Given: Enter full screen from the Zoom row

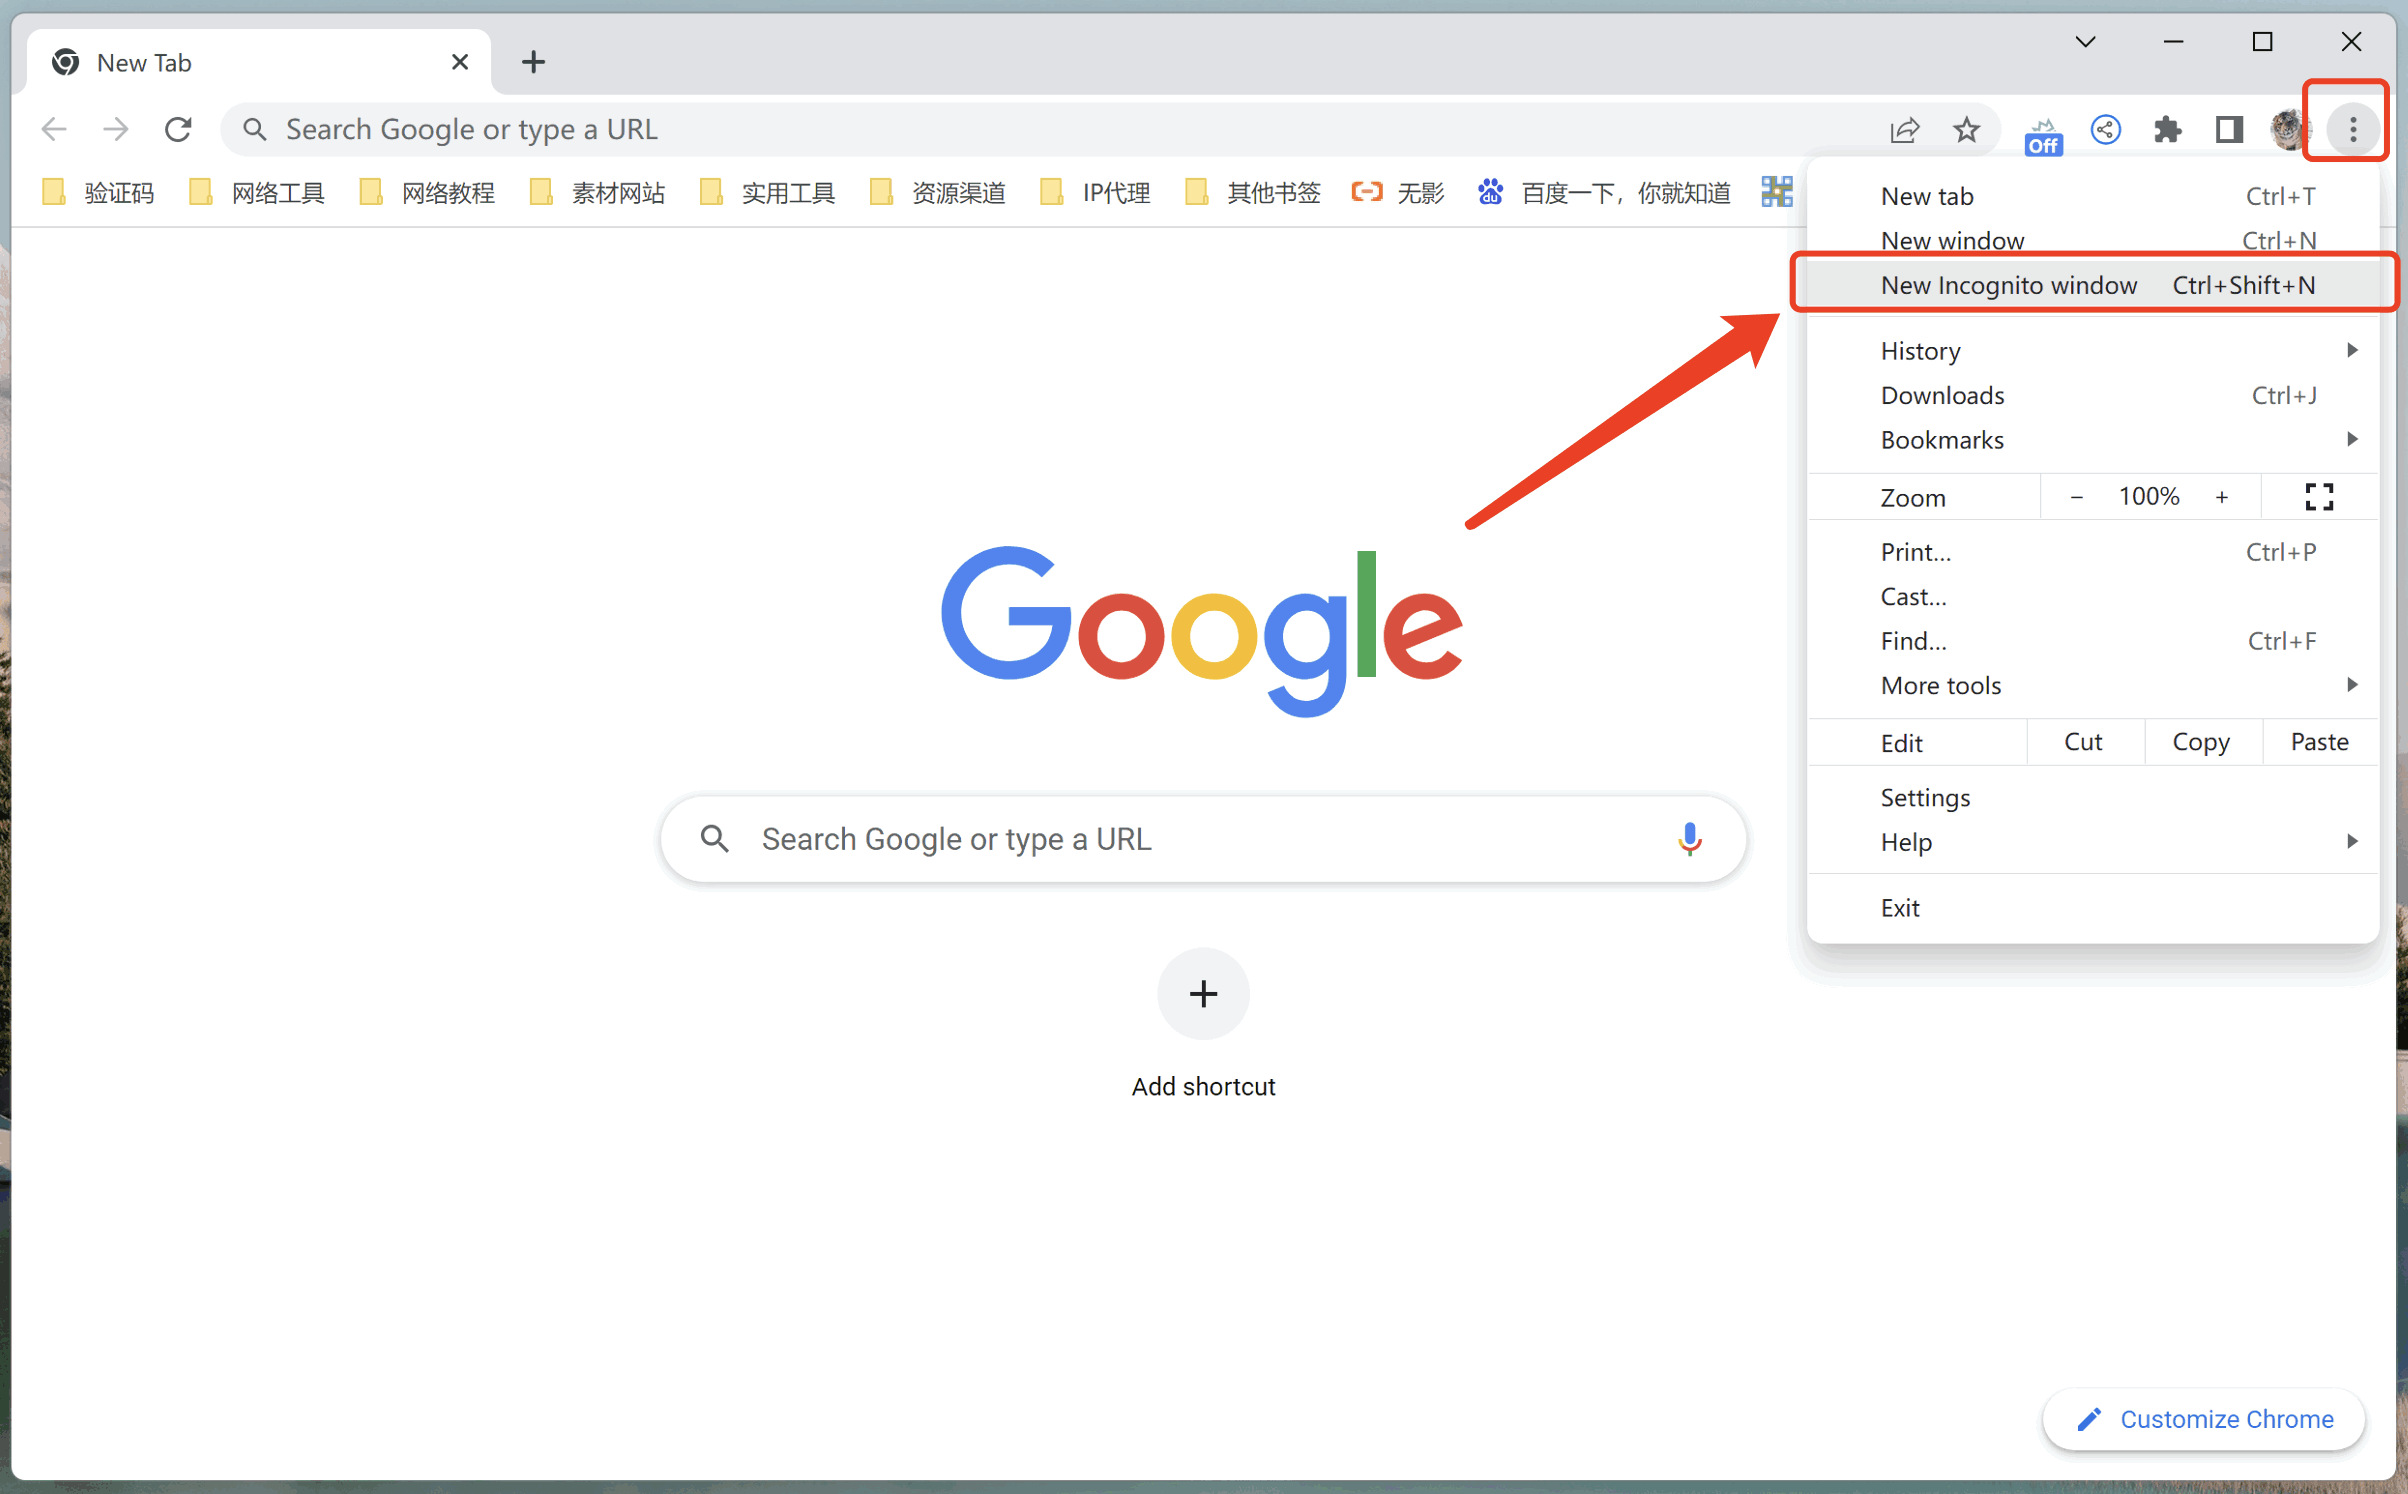Looking at the screenshot, I should [x=2319, y=496].
